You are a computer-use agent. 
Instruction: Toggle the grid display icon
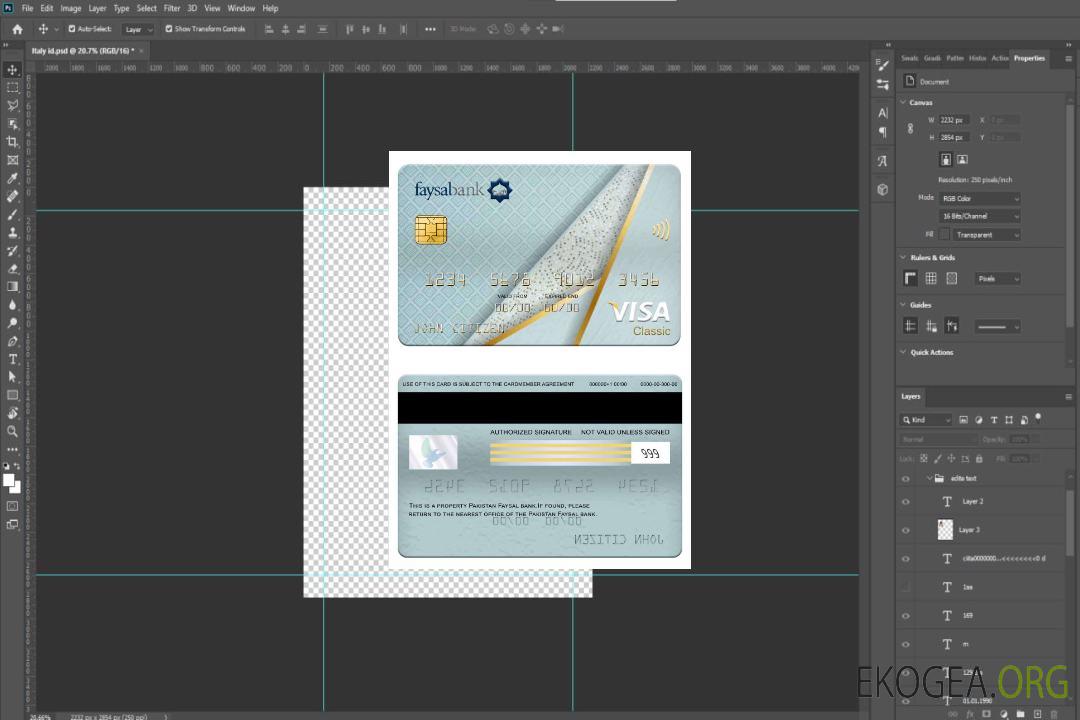point(931,279)
